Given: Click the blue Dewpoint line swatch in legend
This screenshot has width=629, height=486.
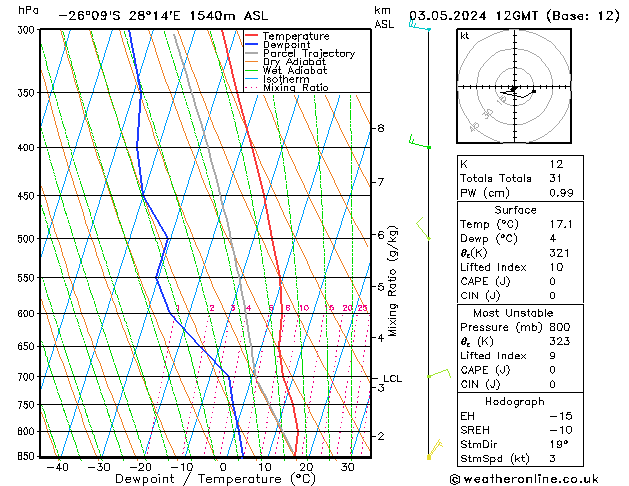Looking at the screenshot, I should tap(252, 45).
